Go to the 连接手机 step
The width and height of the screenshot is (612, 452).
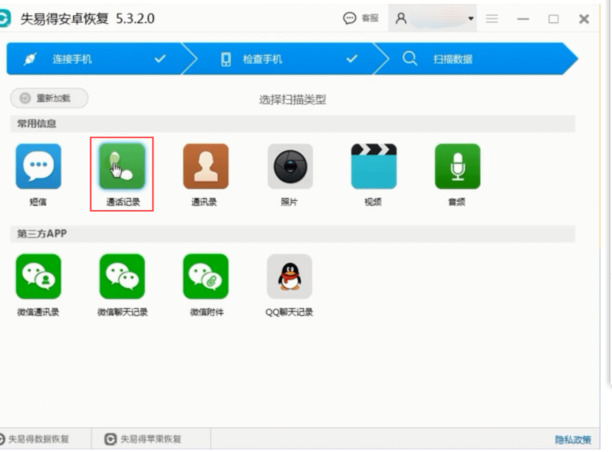[x=96, y=59]
